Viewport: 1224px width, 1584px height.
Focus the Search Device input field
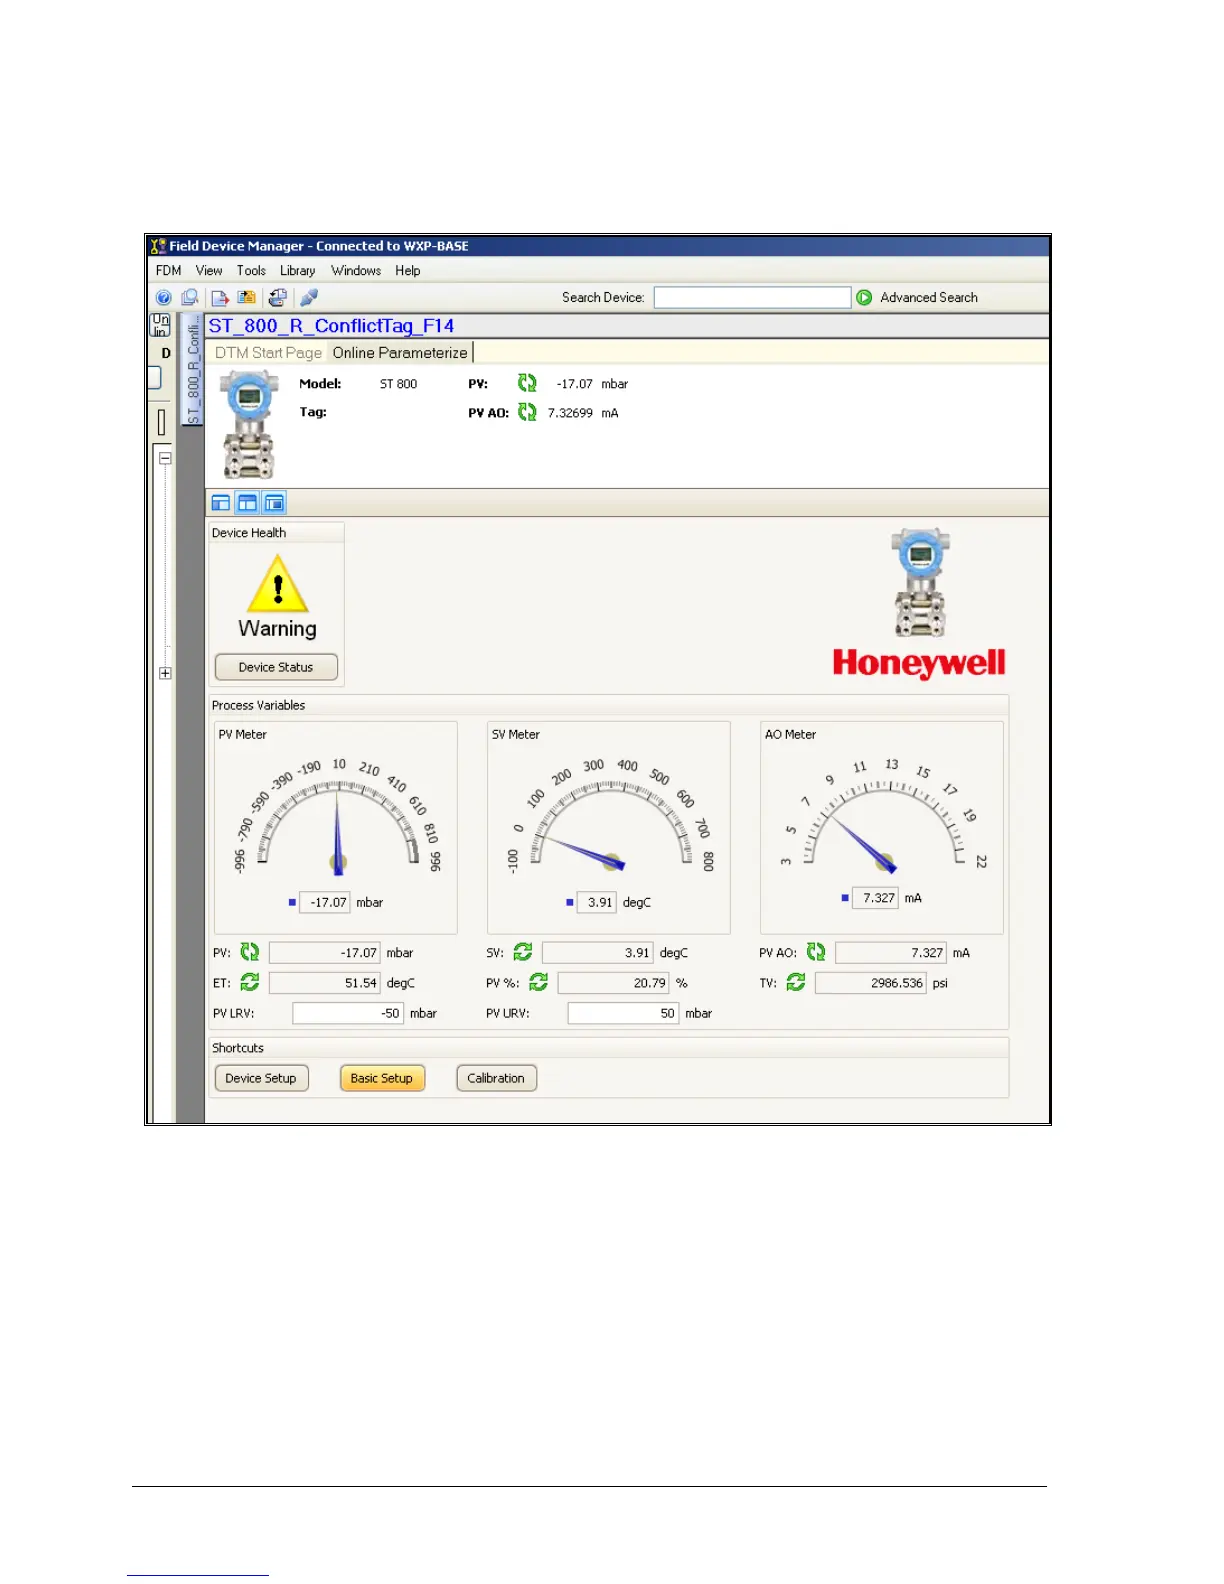752,298
